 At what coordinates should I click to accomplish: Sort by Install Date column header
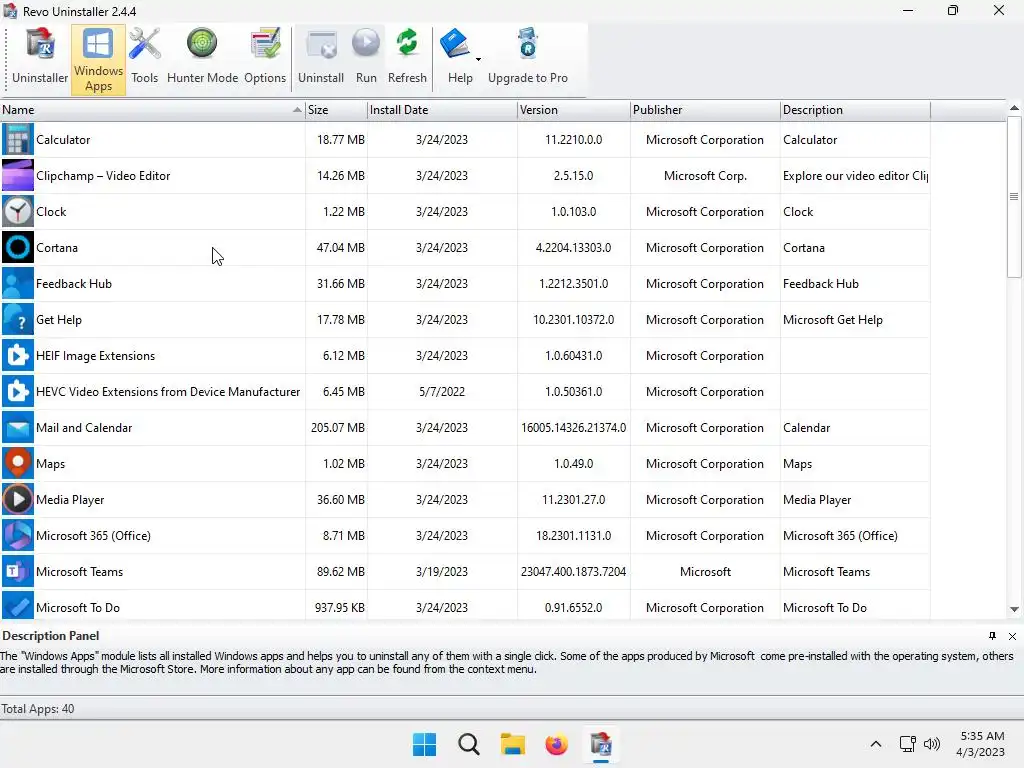pyautogui.click(x=442, y=110)
